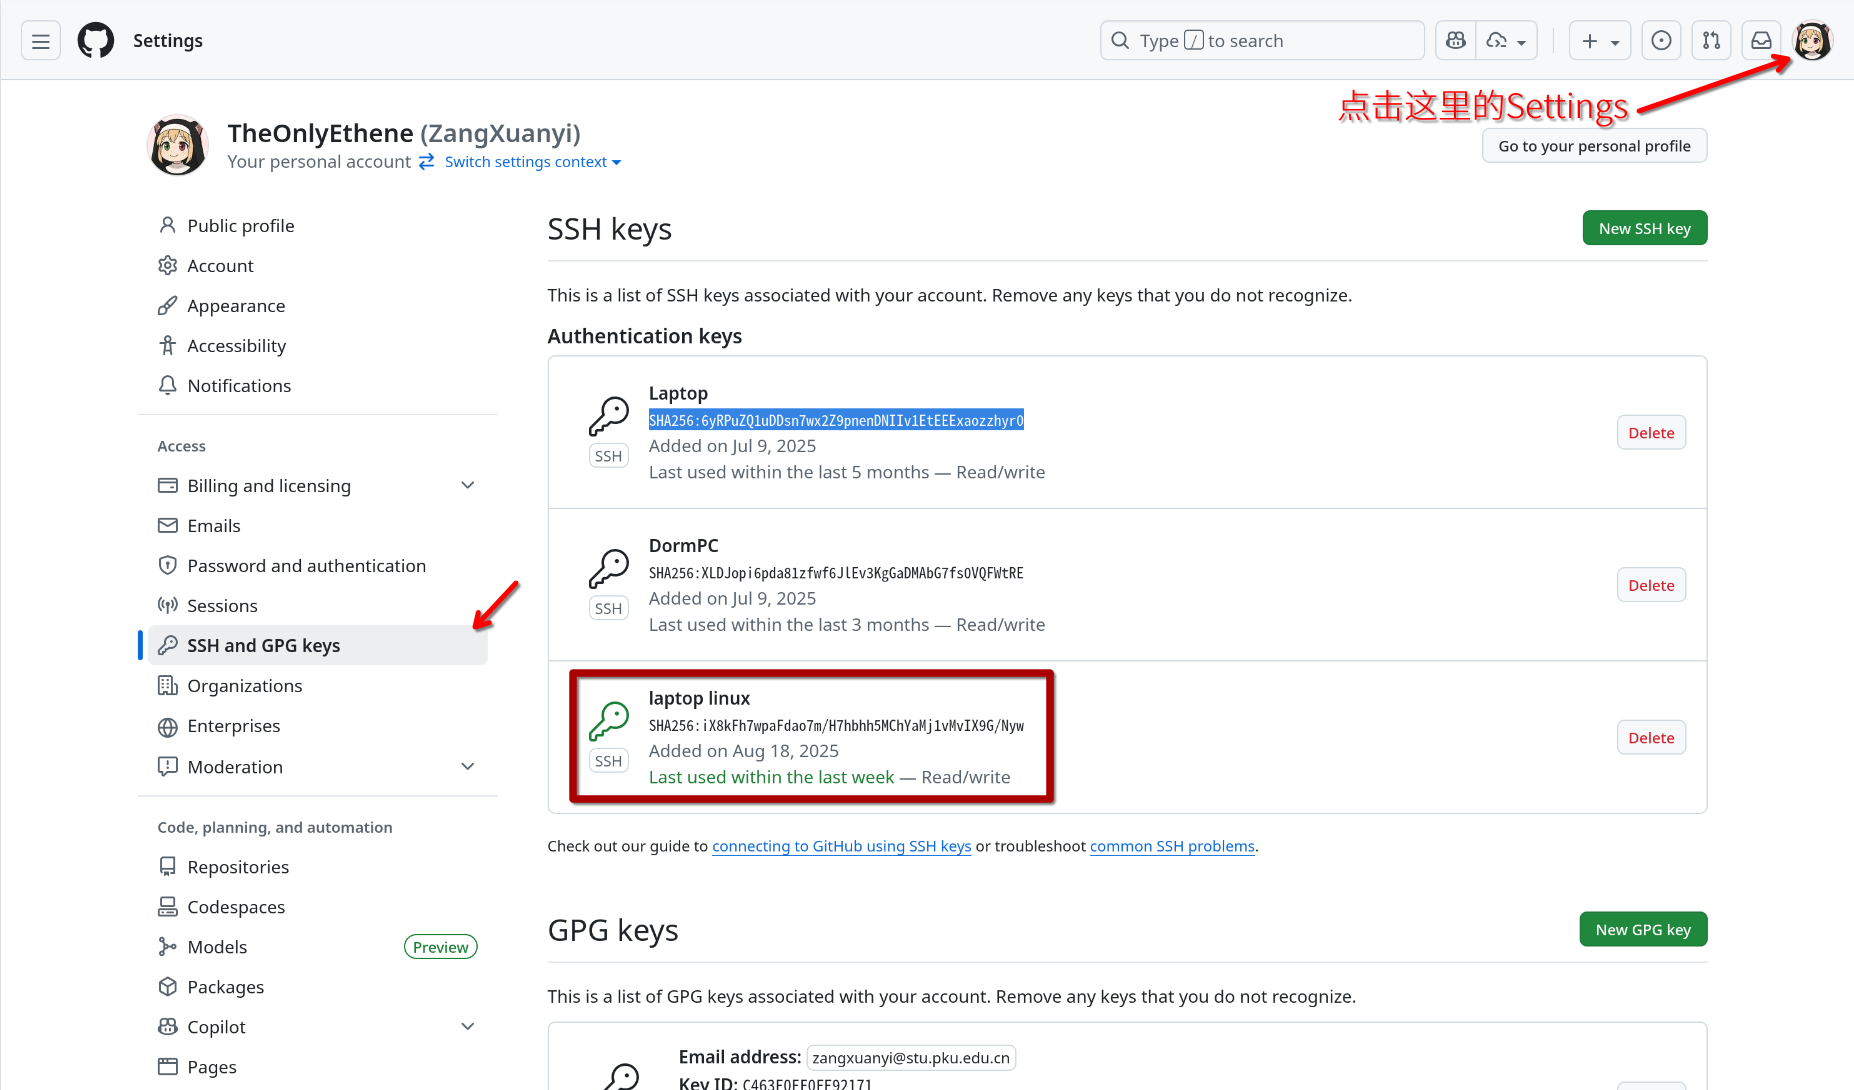Click the profile avatar in the header
The width and height of the screenshot is (1854, 1090).
pyautogui.click(x=1813, y=40)
